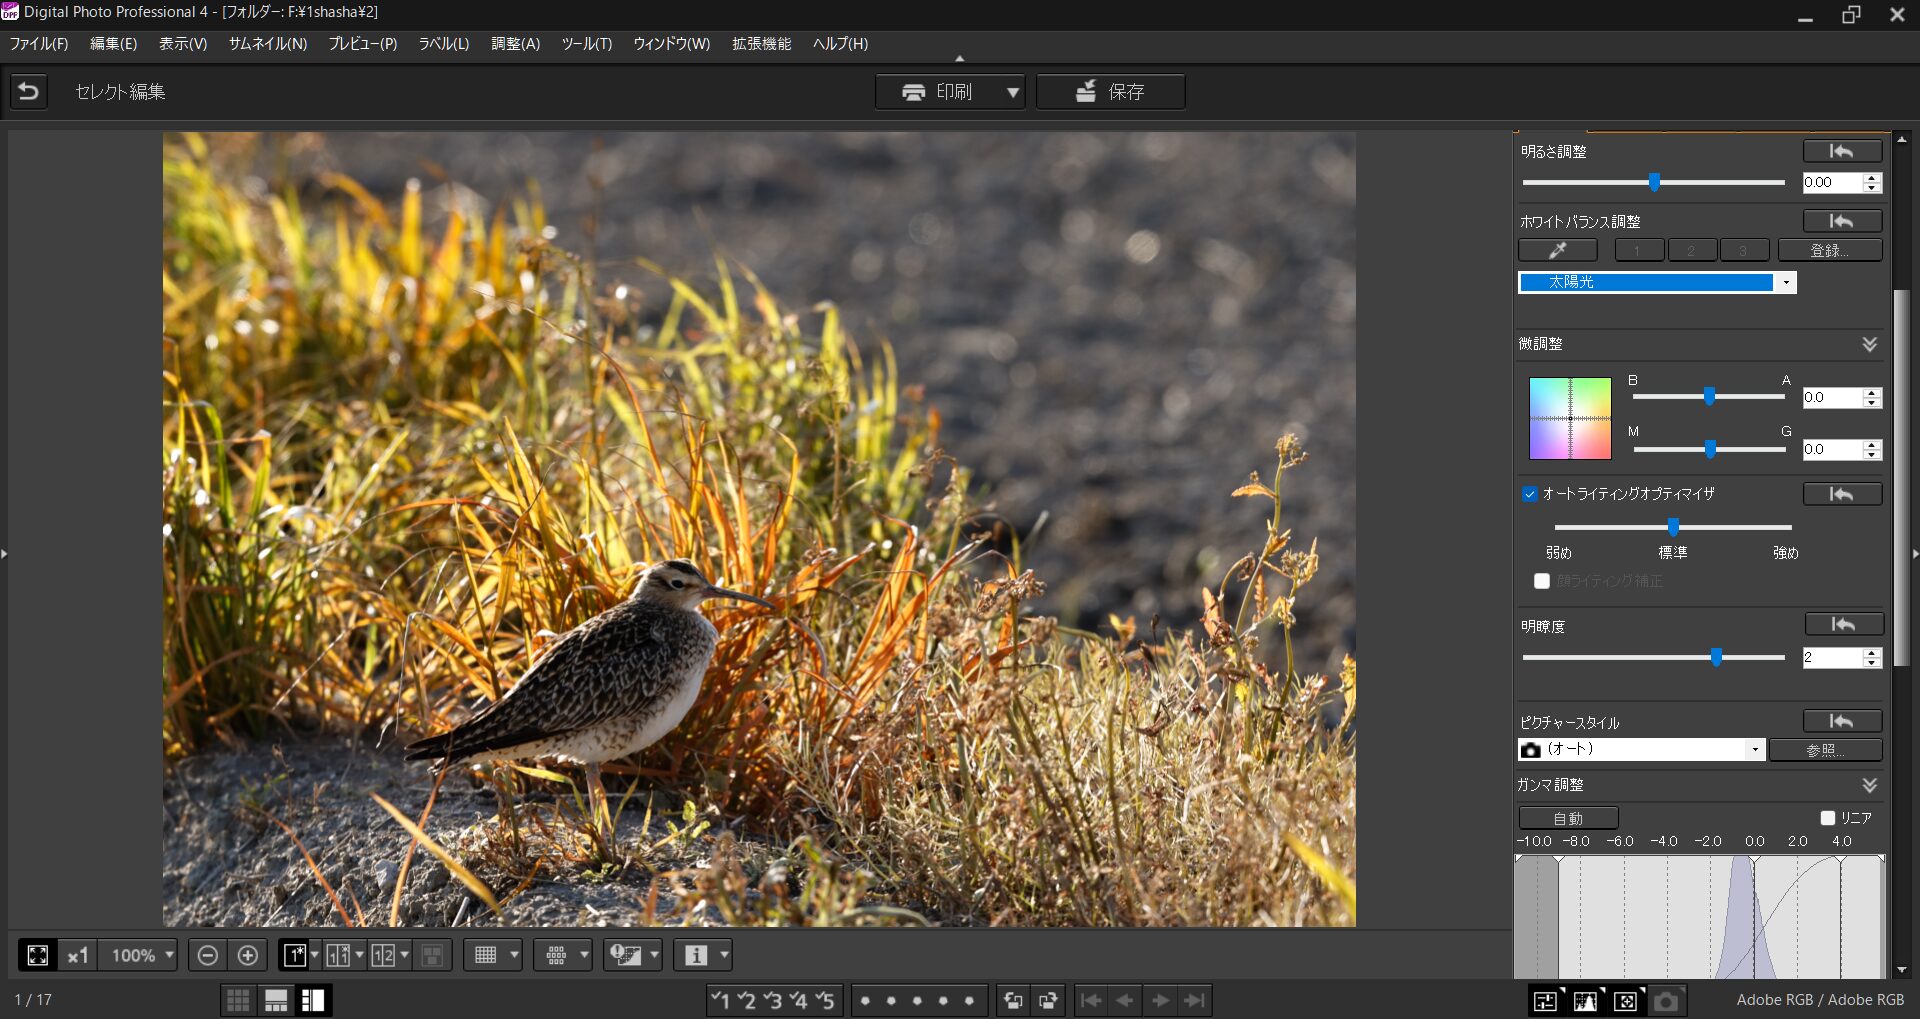Screen dimensions: 1920x1019
Task: Toggle full screen preview icon
Action: coord(38,955)
